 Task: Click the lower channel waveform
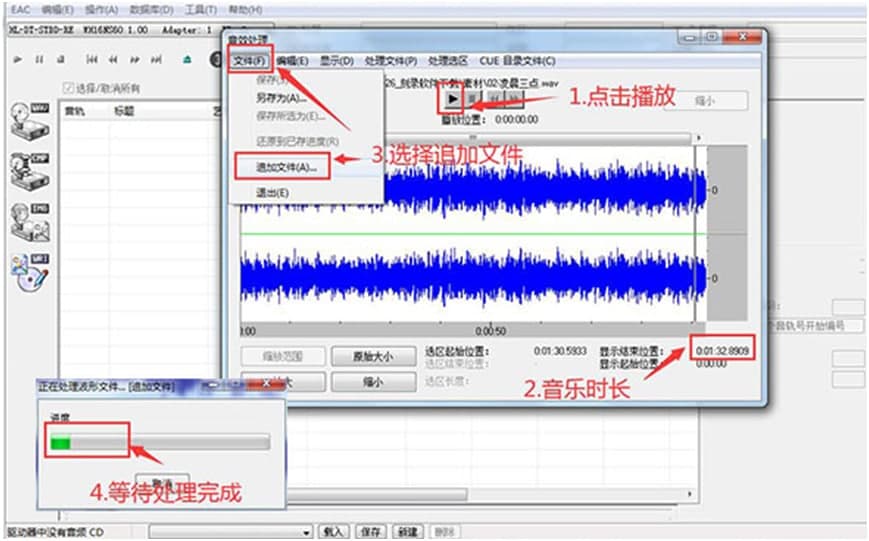click(x=474, y=278)
